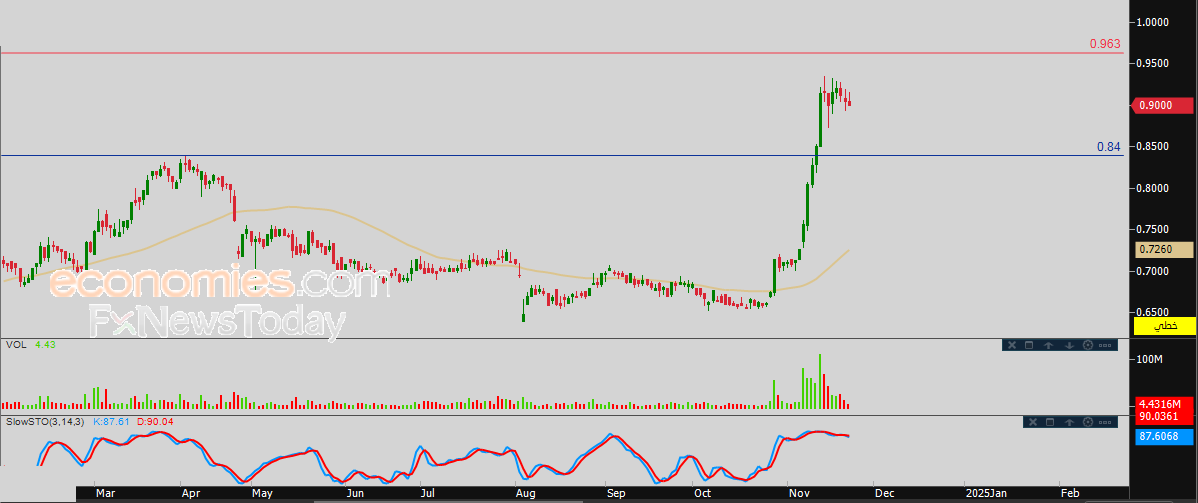The width and height of the screenshot is (1198, 503).
Task: Close the VOL indicator panel
Action: [x=1011, y=346]
